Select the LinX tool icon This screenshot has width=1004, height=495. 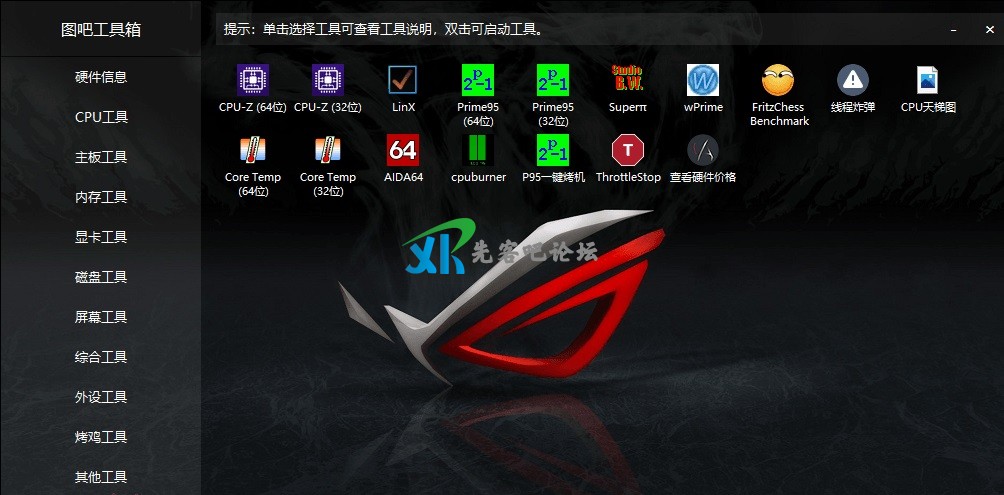(403, 80)
